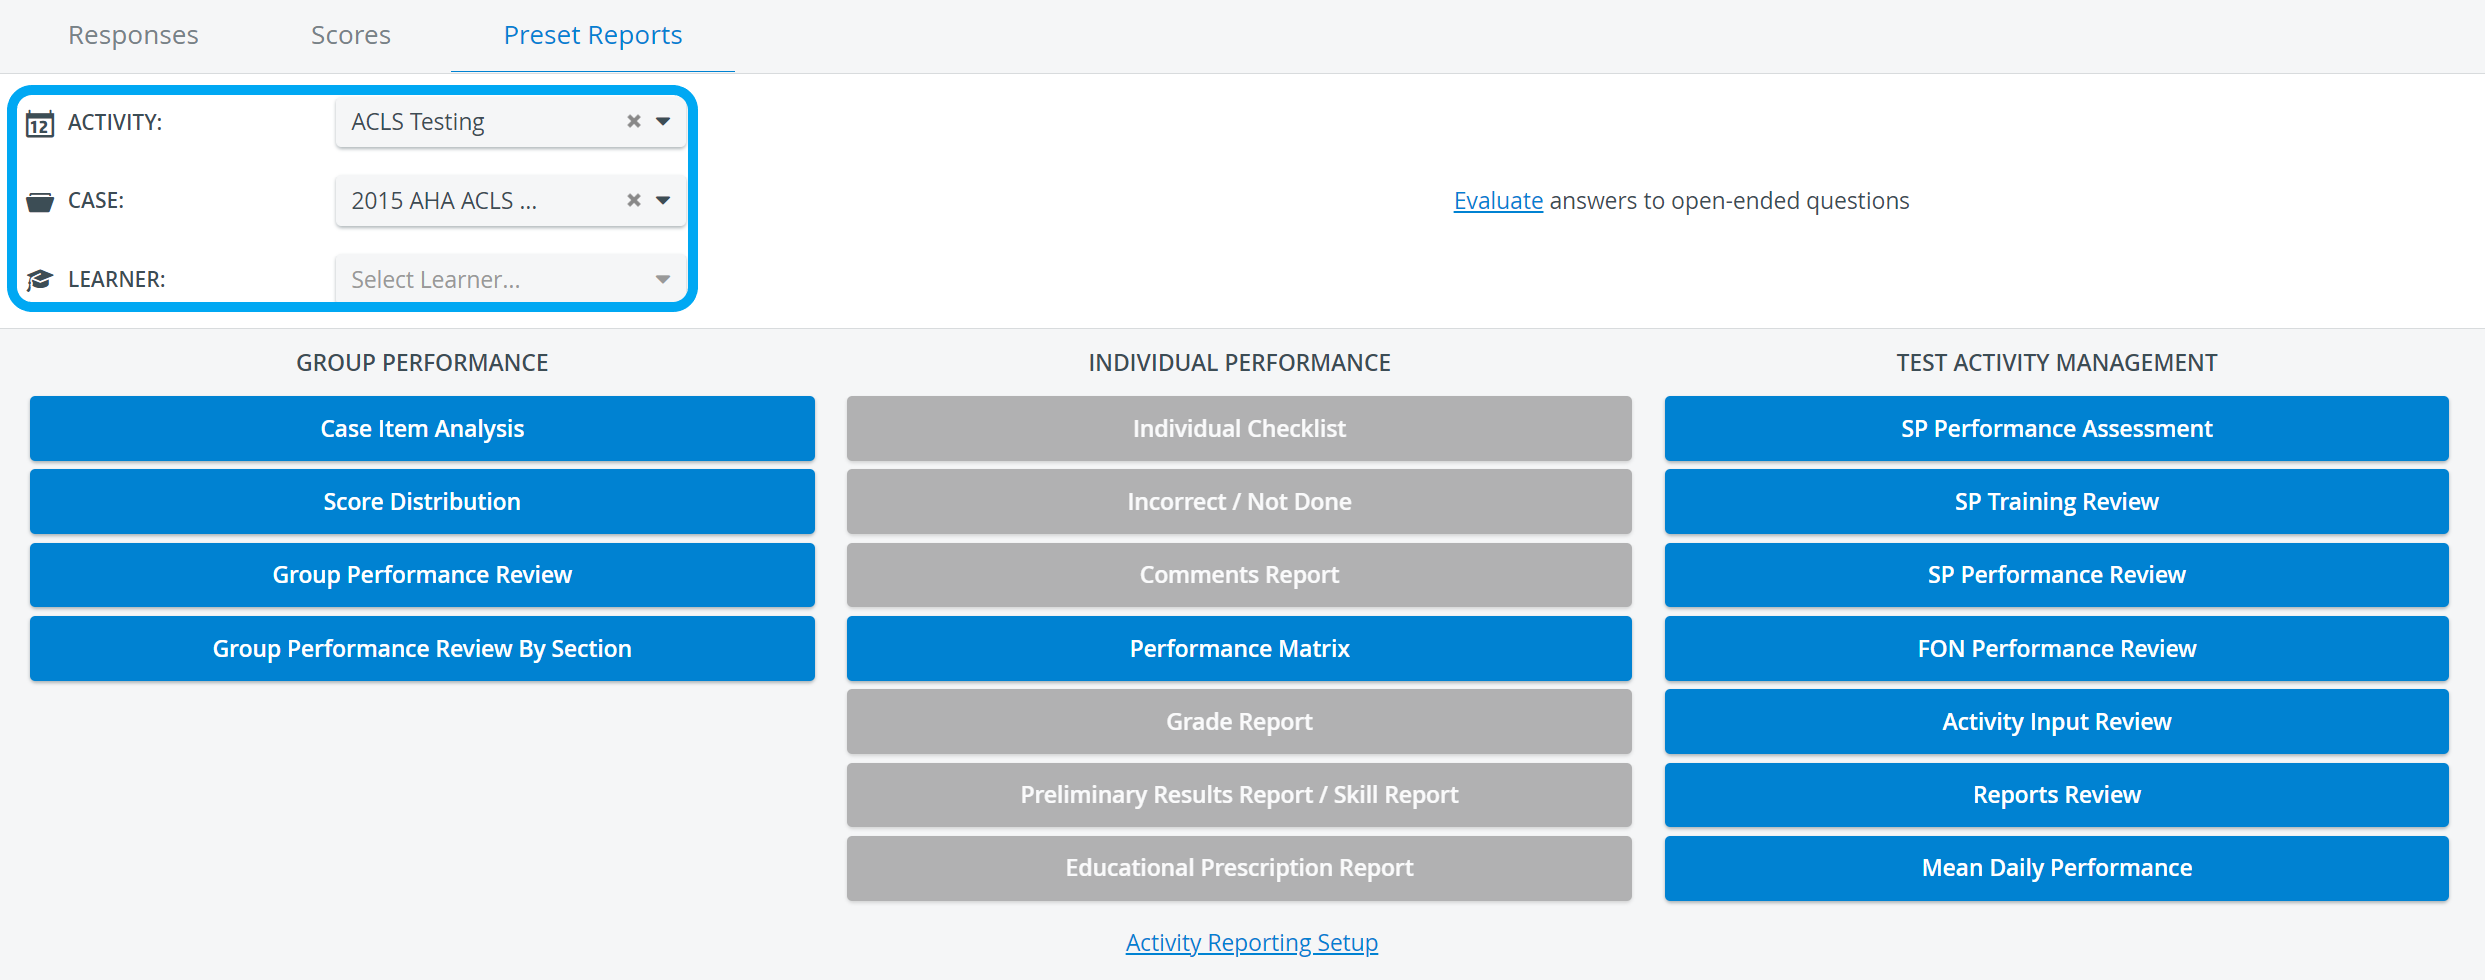2485x980 pixels.
Task: Open the Score Distribution report
Action: pos(422,502)
